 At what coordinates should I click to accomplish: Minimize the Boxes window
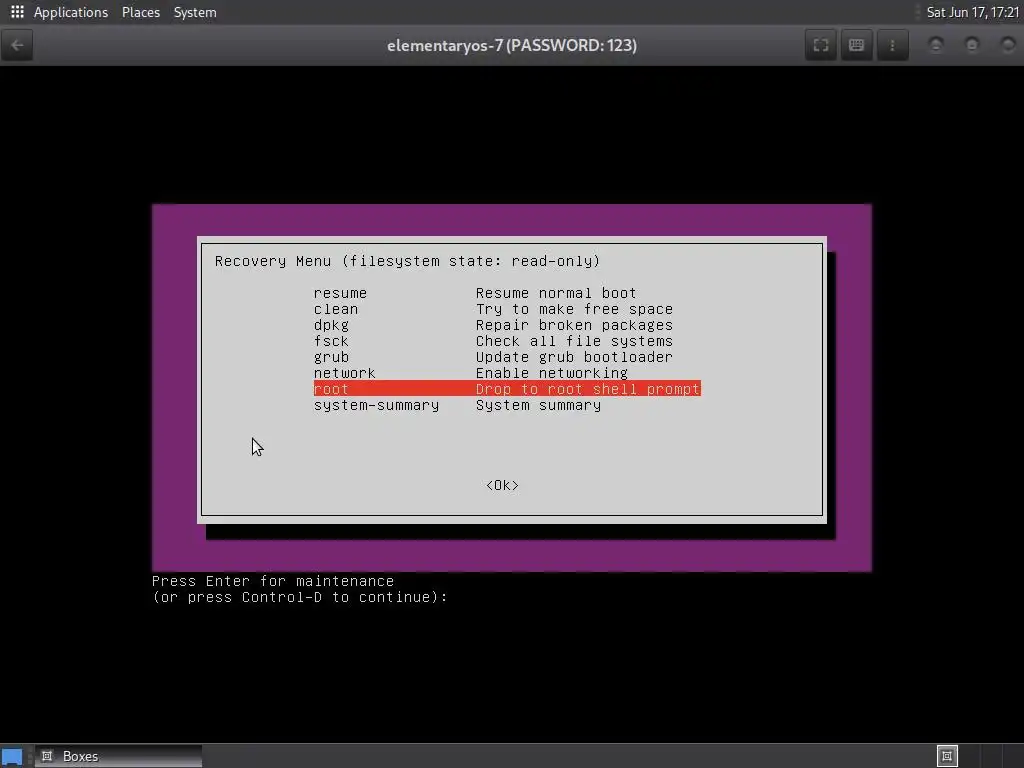[935, 45]
